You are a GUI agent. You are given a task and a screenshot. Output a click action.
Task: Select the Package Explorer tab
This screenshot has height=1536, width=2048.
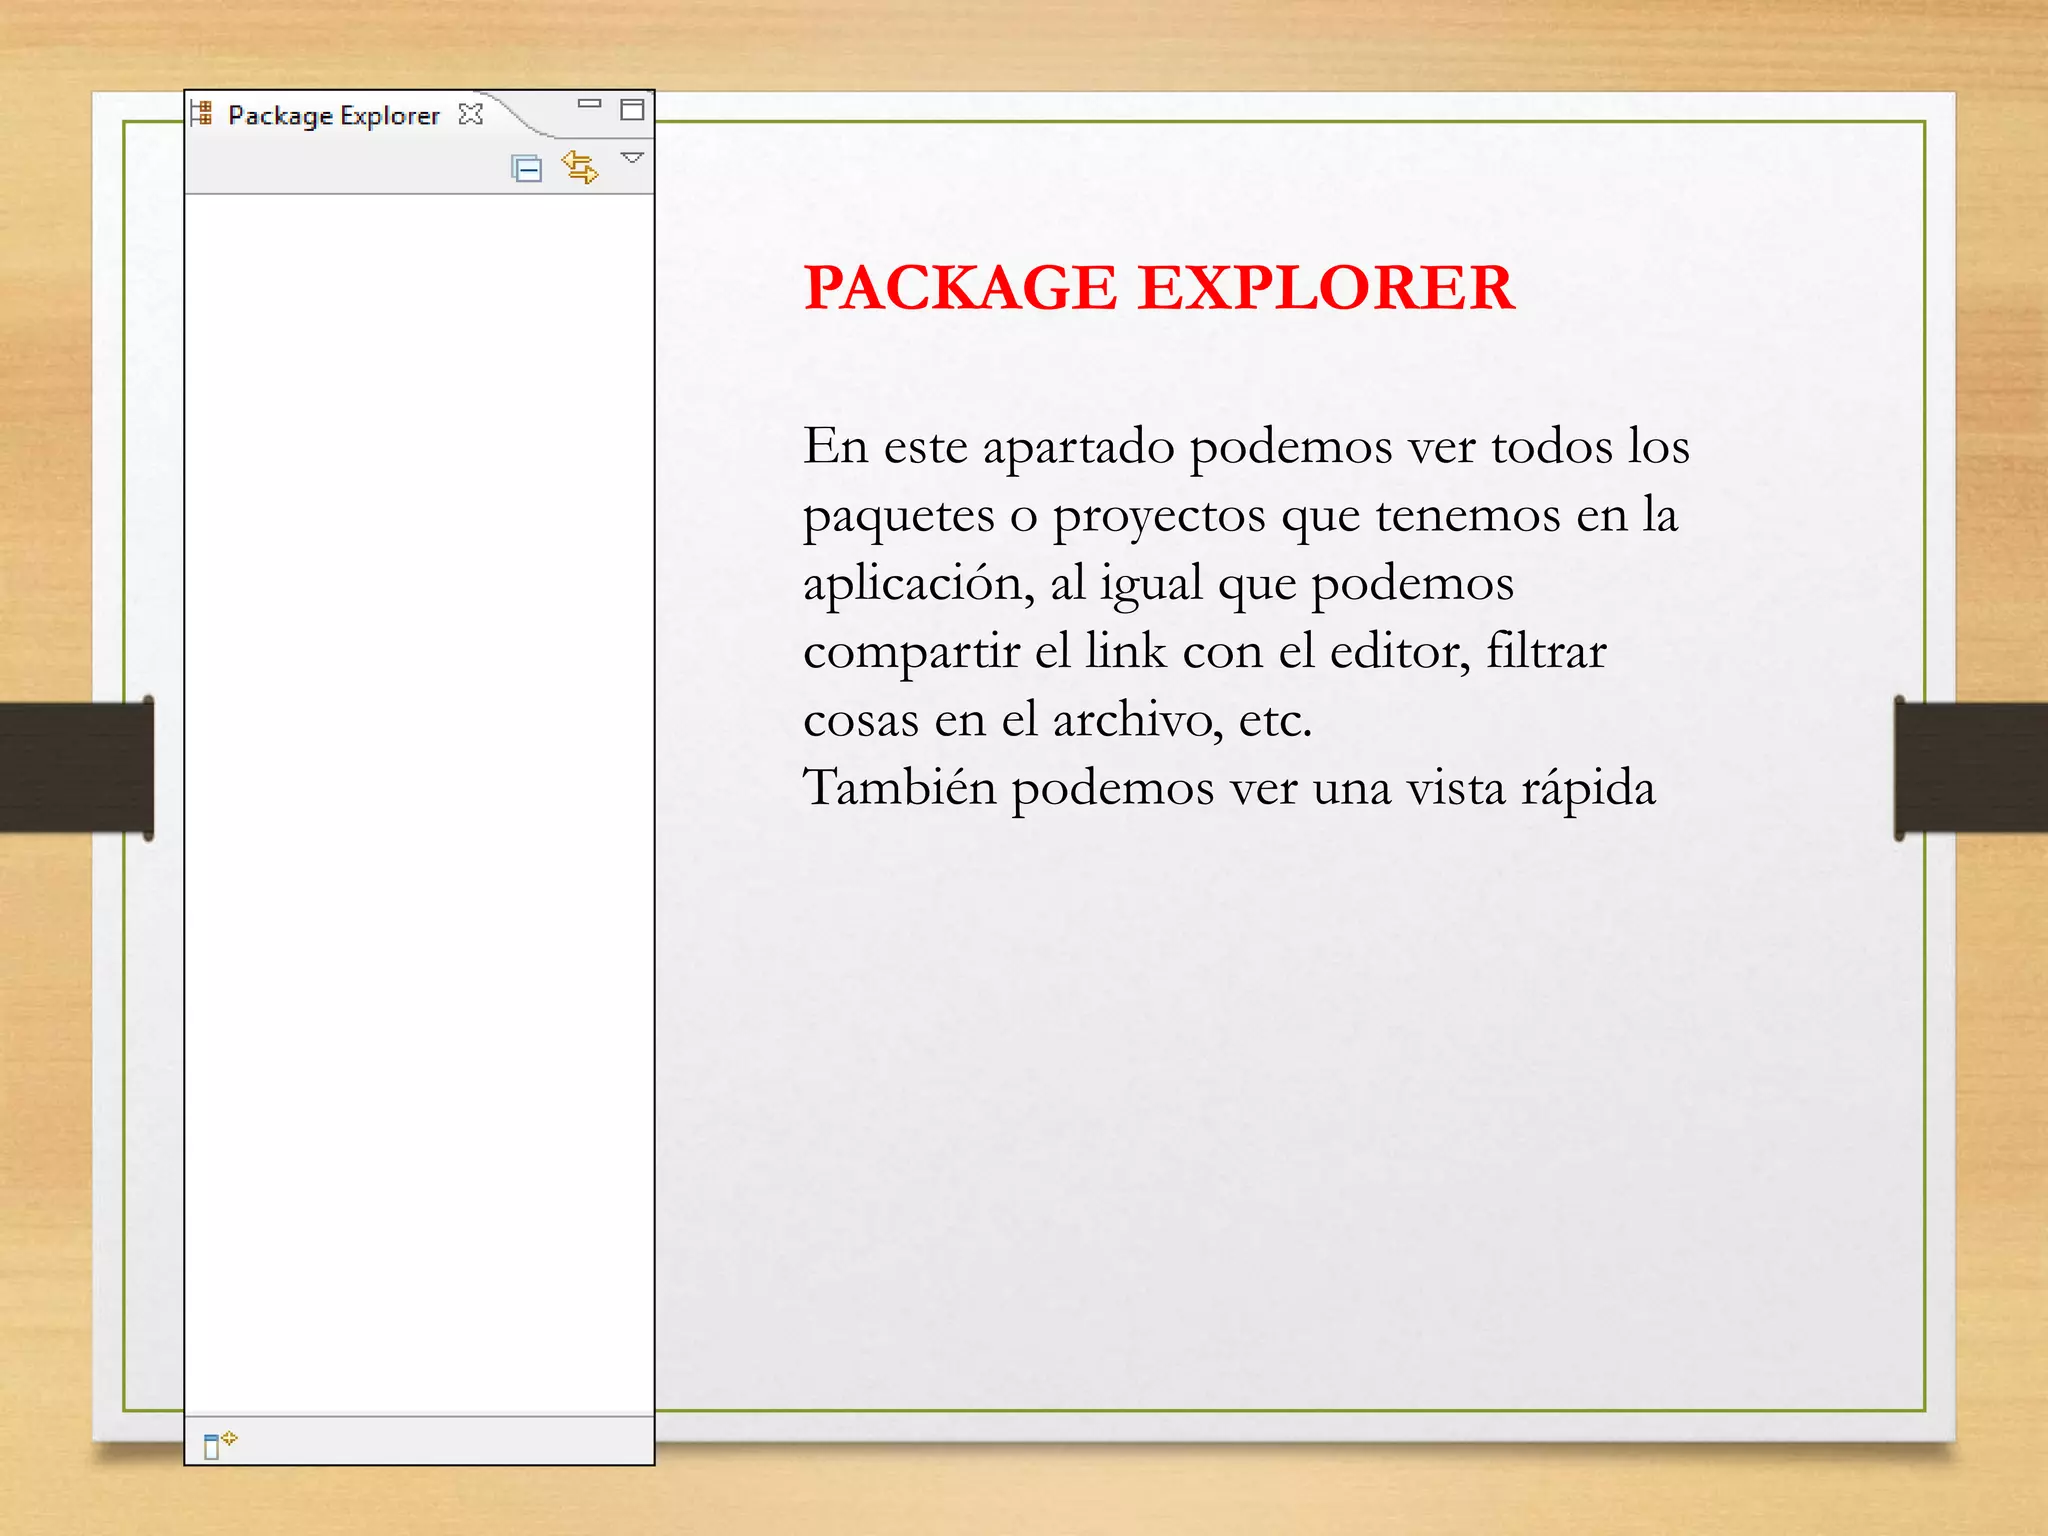click(334, 116)
